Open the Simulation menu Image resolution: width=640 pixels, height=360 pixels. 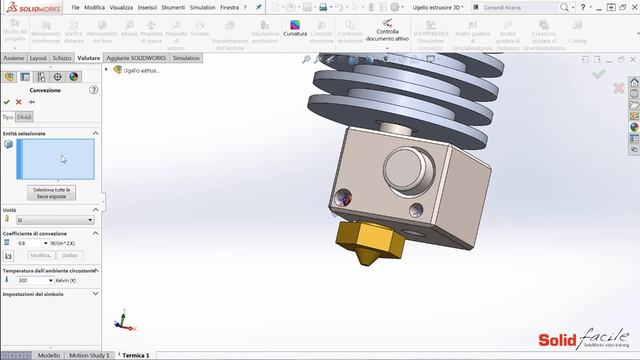click(202, 7)
